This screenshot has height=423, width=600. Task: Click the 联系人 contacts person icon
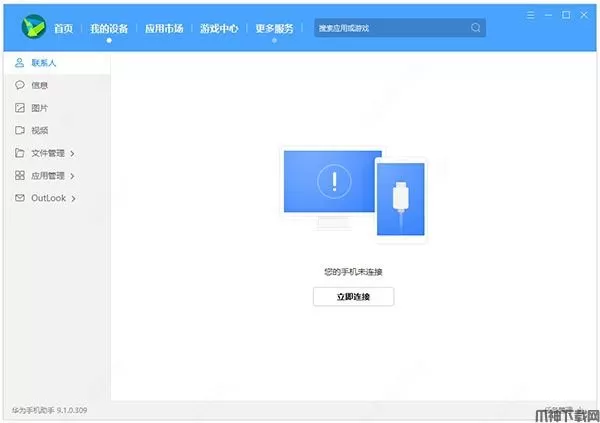[x=20, y=62]
